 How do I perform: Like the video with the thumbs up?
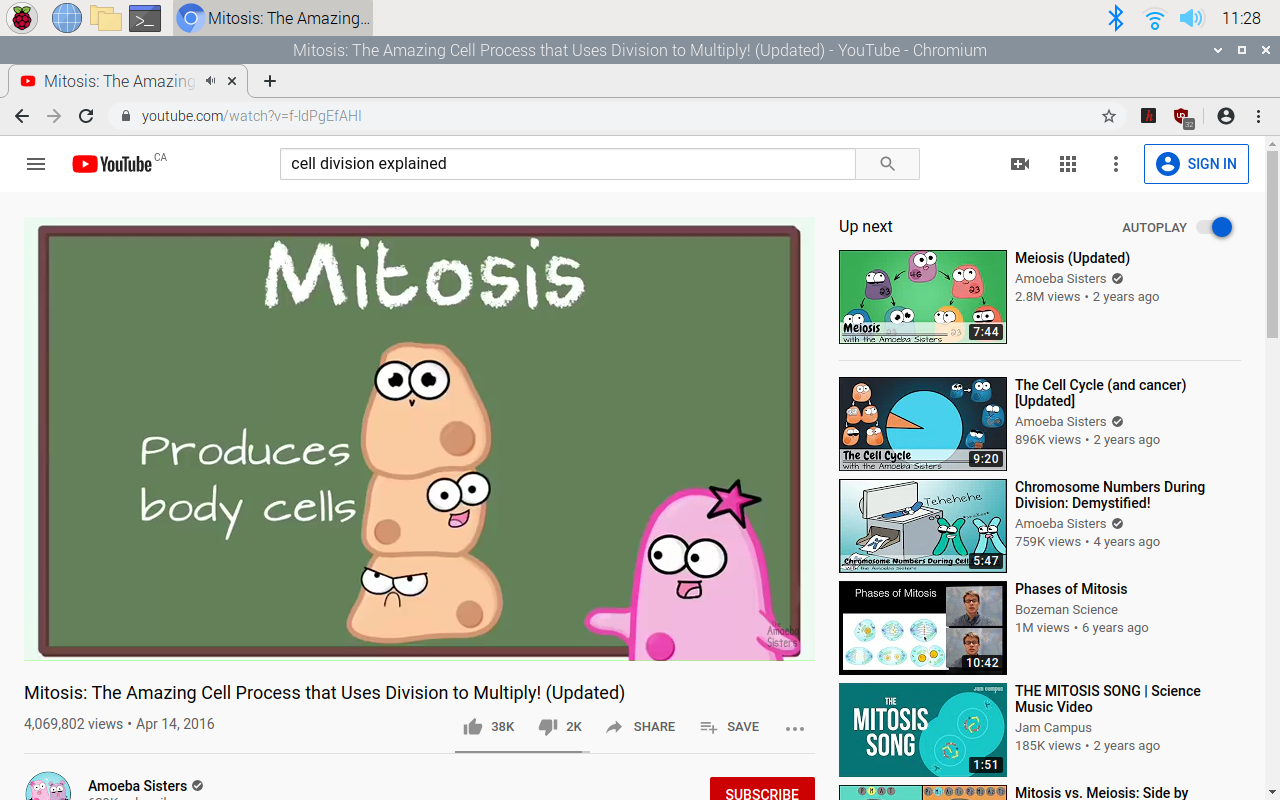[x=472, y=727]
